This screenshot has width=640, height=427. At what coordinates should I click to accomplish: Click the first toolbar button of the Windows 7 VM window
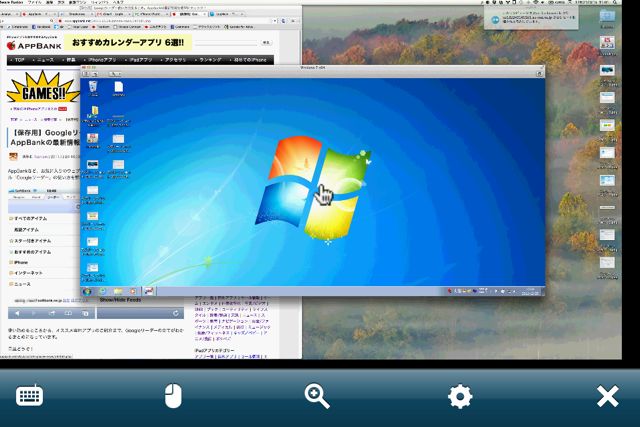[x=86, y=74]
